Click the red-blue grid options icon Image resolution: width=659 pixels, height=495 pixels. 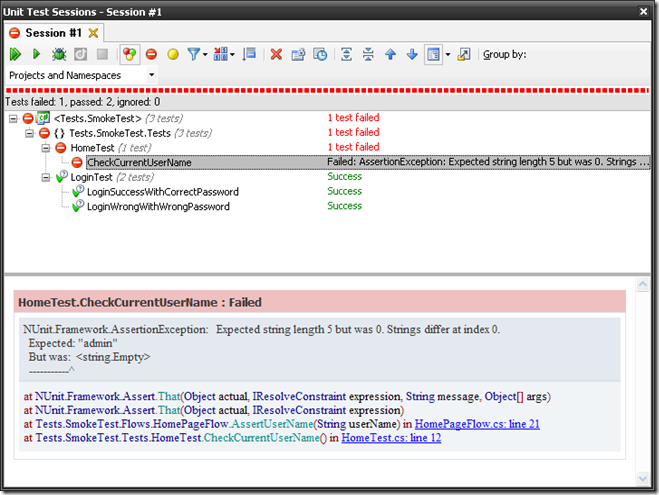tap(221, 54)
